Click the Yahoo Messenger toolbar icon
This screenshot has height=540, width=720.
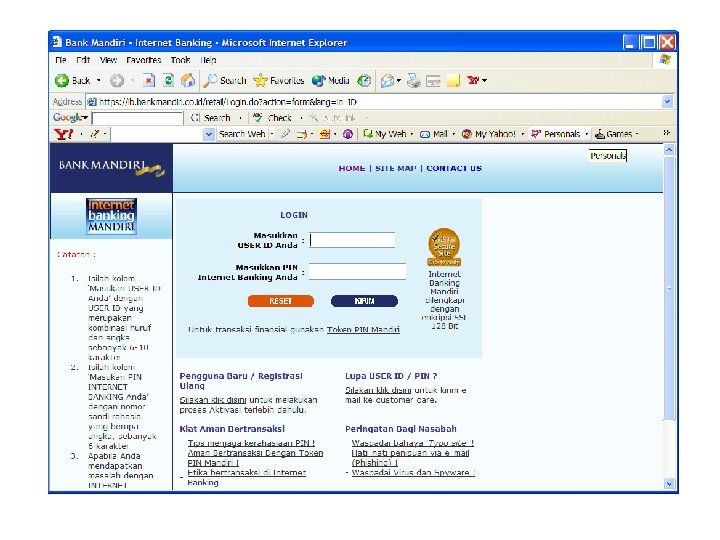[x=473, y=81]
